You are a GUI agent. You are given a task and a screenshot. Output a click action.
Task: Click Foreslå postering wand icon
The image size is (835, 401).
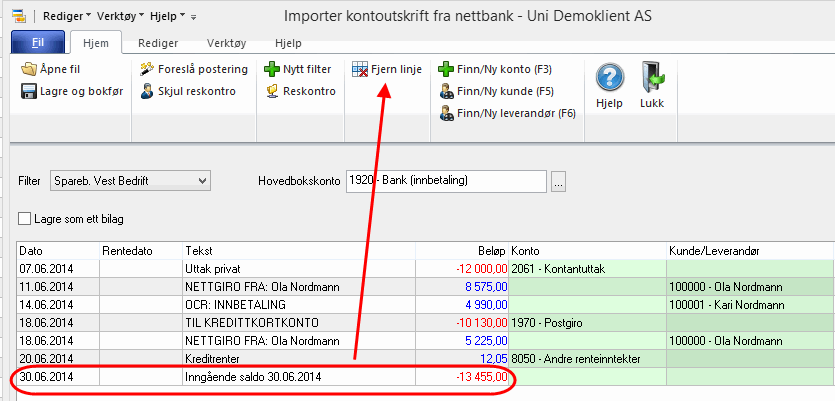click(148, 69)
